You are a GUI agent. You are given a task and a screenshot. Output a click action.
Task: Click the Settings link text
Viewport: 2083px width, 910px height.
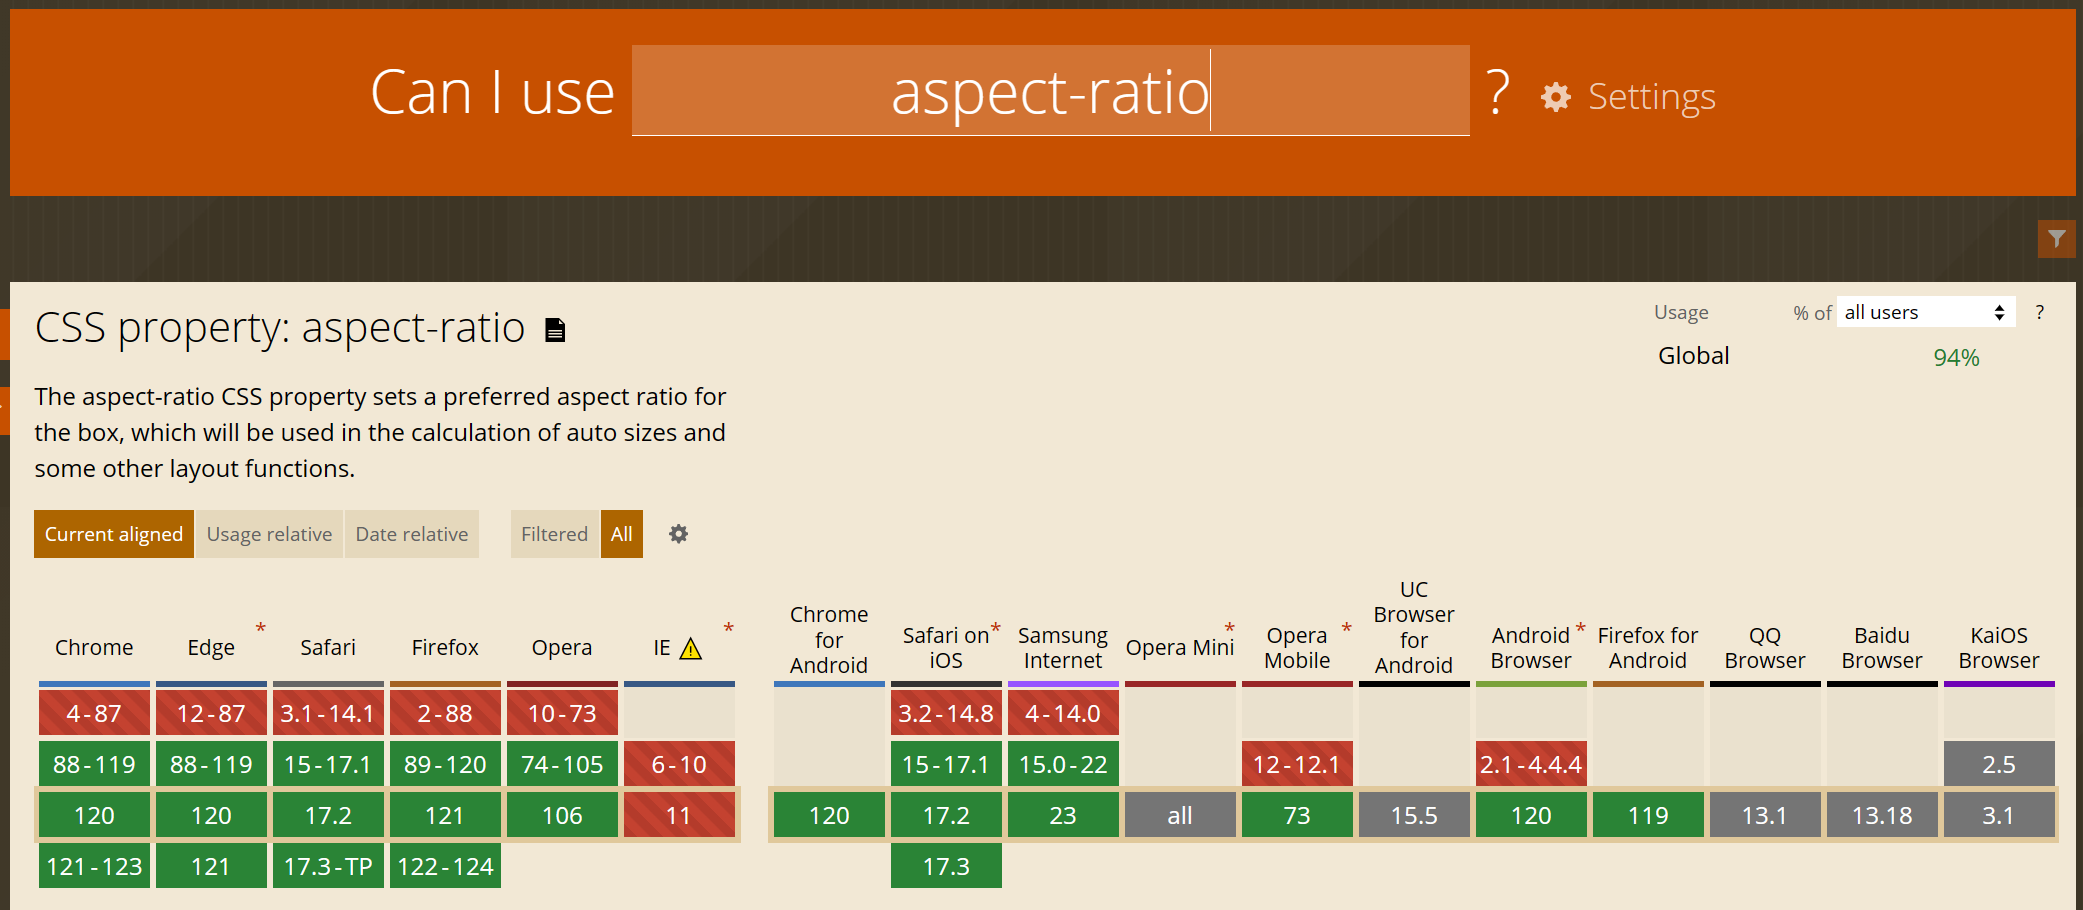(x=1652, y=97)
